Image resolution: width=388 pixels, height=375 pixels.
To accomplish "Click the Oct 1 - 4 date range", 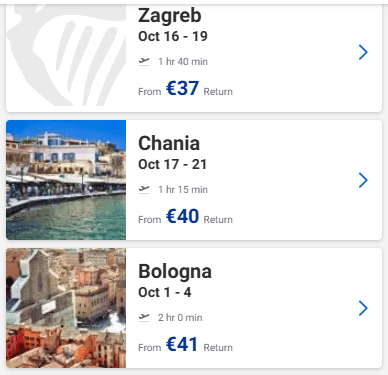I will [165, 292].
